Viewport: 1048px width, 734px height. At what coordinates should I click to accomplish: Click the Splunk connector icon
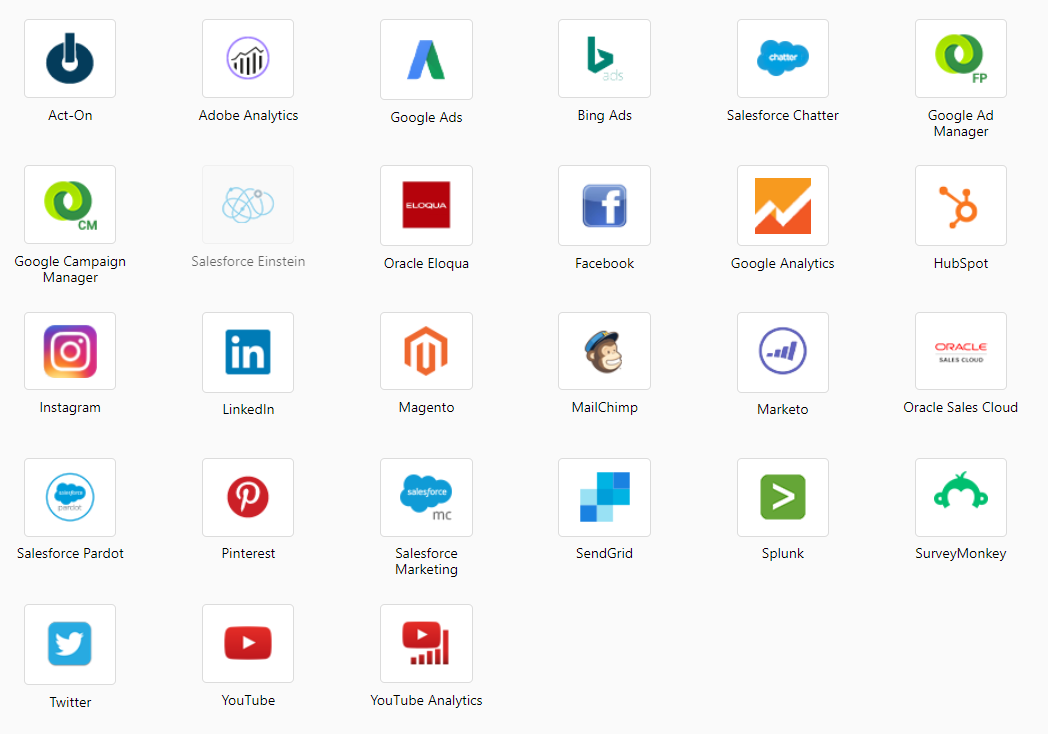(783, 497)
